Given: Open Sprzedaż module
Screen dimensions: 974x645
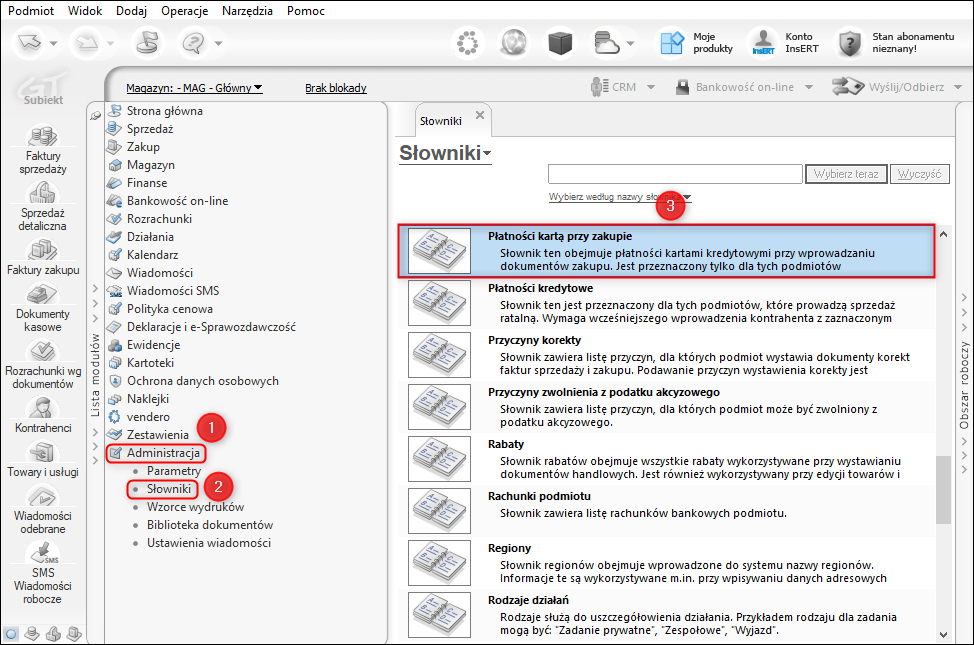Looking at the screenshot, I should [x=150, y=129].
